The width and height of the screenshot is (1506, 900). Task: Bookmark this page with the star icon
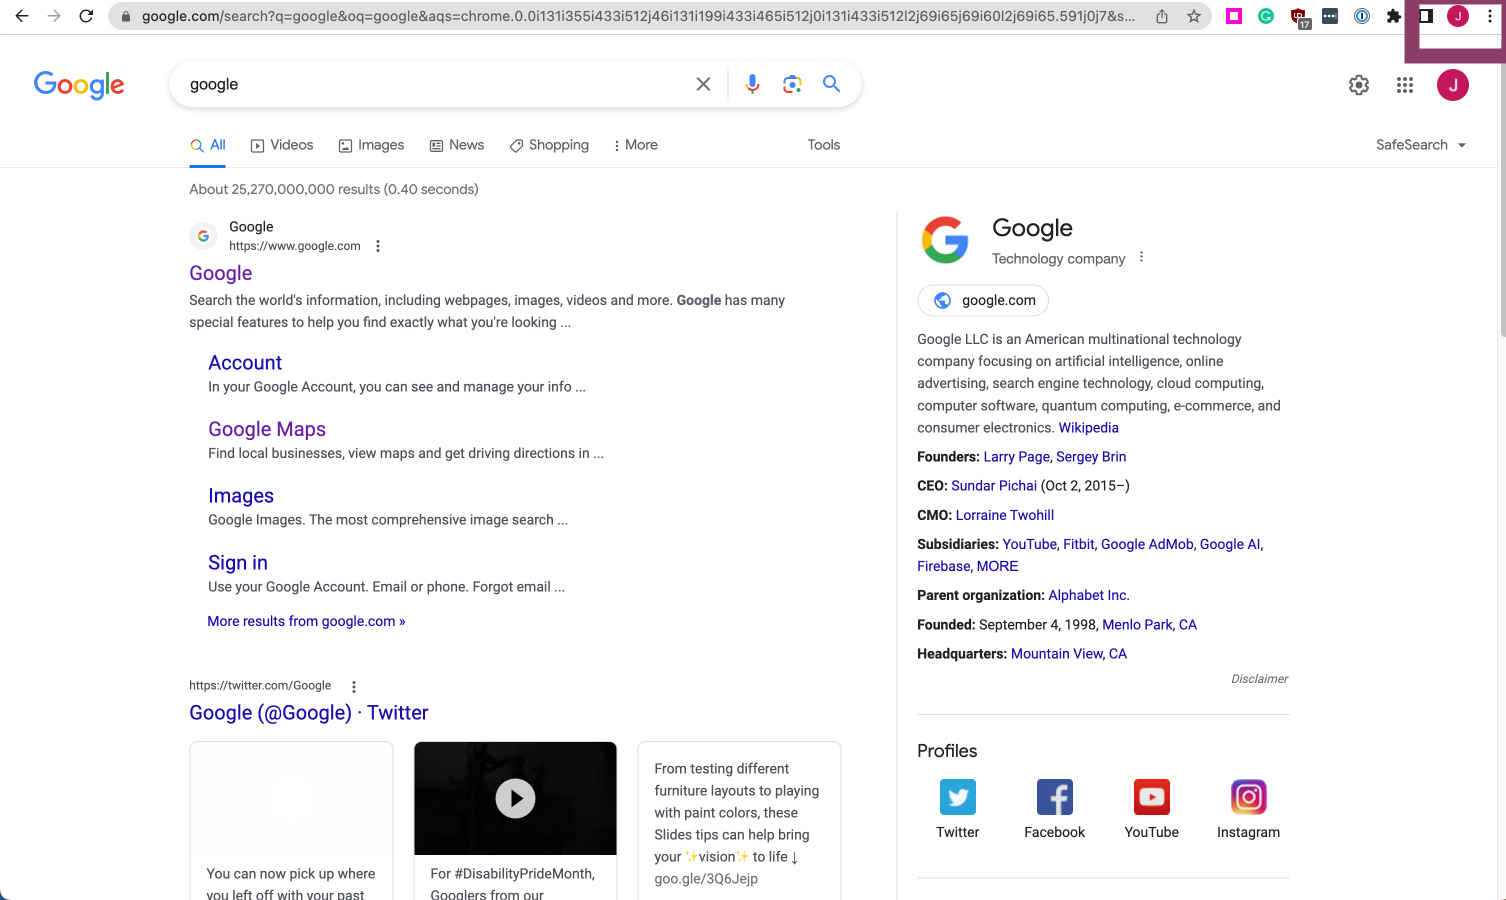pyautogui.click(x=1194, y=16)
